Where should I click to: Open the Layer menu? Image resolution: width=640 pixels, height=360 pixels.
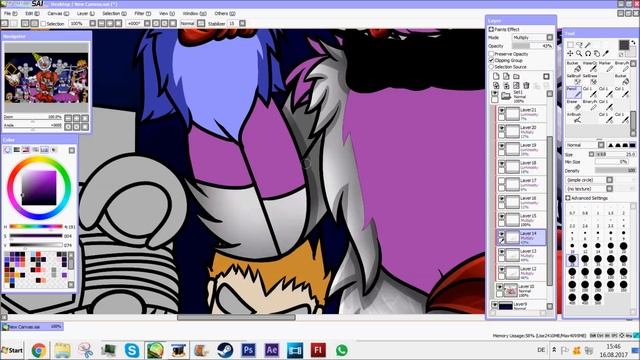[85, 13]
